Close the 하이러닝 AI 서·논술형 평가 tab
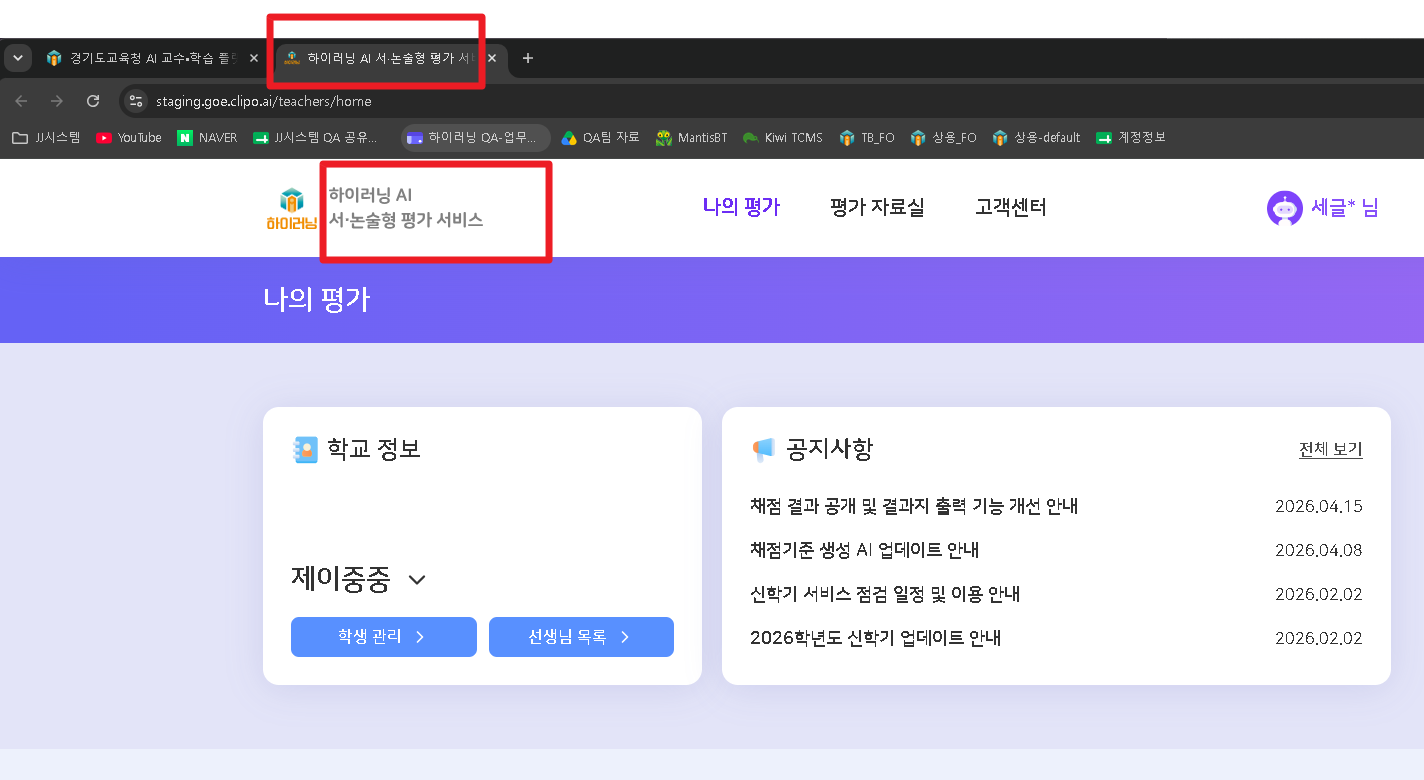 click(492, 58)
